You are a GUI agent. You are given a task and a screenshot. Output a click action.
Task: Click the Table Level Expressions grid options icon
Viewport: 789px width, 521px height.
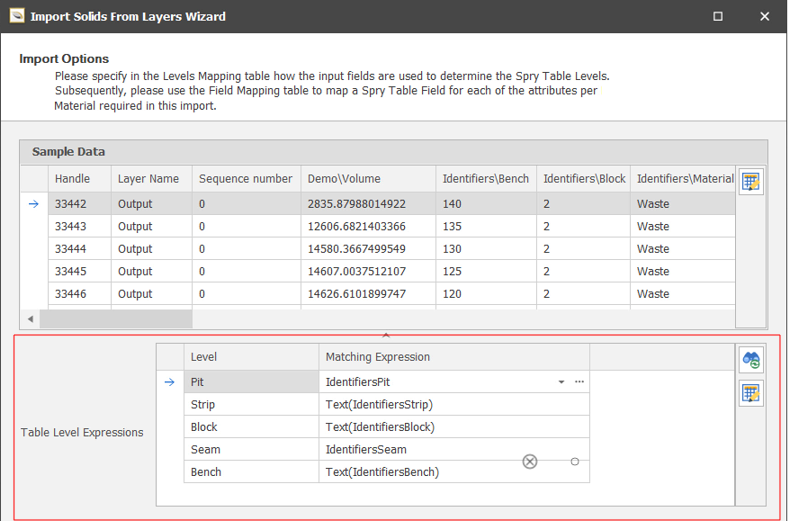click(x=750, y=393)
